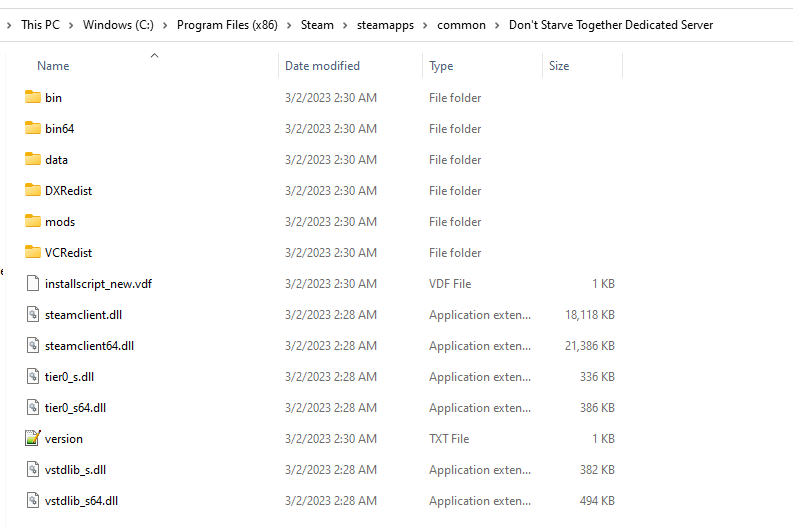Viewport: 793px width, 526px height.
Task: Expand chevron after This PC breadcrumb
Action: pyautogui.click(x=74, y=25)
